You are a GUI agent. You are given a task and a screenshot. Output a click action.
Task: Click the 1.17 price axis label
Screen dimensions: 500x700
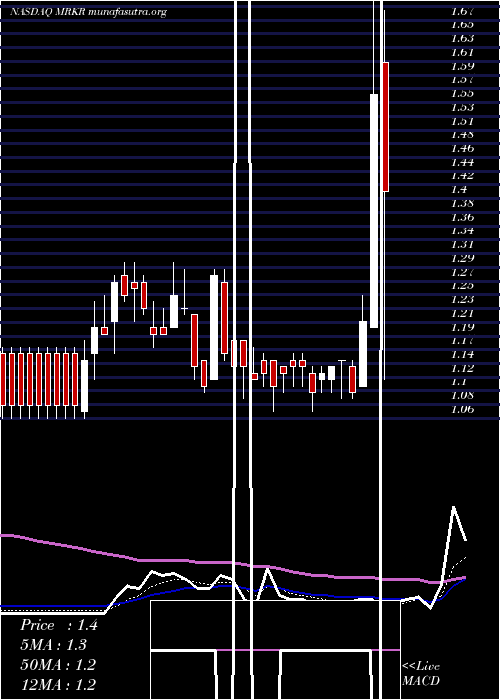coord(462,341)
